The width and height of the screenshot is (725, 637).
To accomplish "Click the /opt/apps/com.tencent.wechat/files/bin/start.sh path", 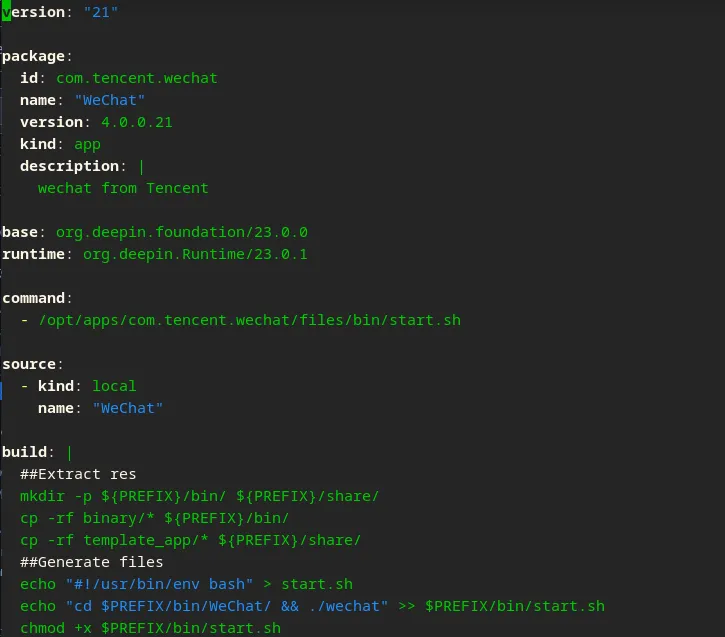I will pos(250,320).
